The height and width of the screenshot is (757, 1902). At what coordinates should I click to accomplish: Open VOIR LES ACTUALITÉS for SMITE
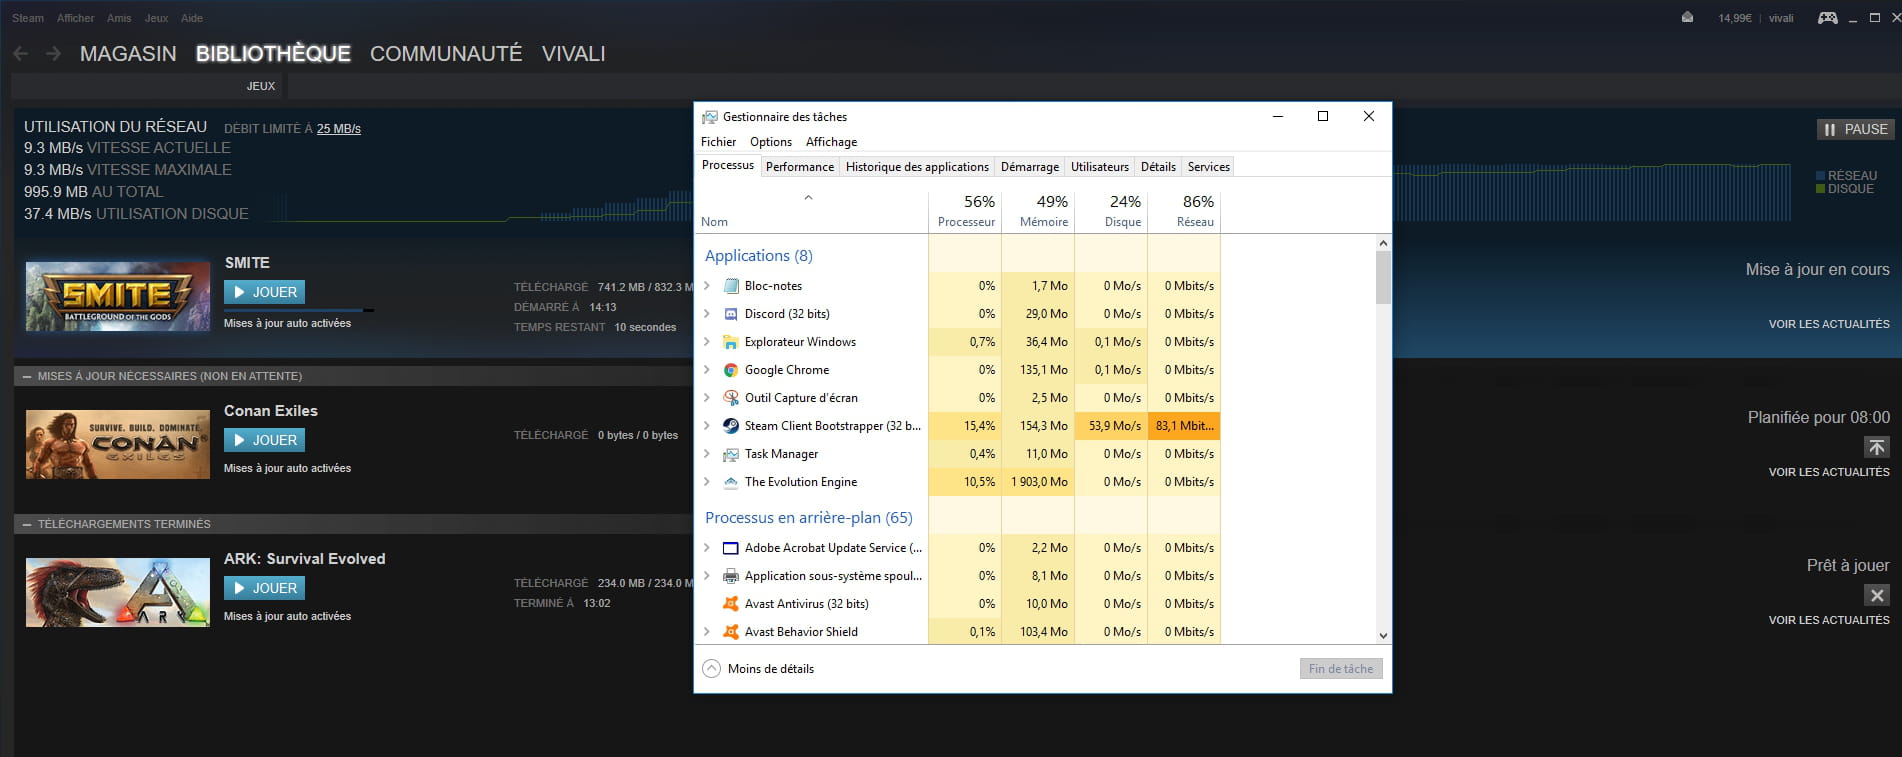tap(1829, 324)
